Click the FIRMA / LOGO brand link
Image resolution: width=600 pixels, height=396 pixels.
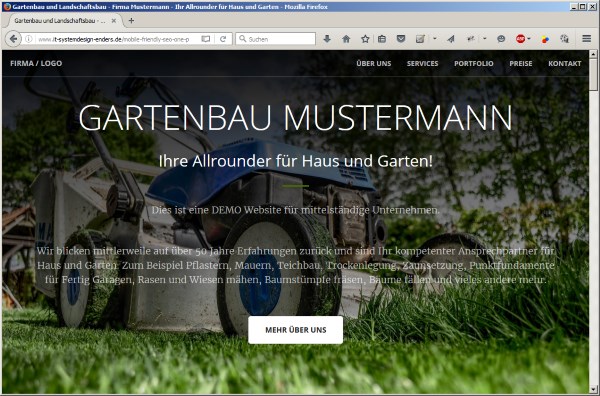click(36, 64)
